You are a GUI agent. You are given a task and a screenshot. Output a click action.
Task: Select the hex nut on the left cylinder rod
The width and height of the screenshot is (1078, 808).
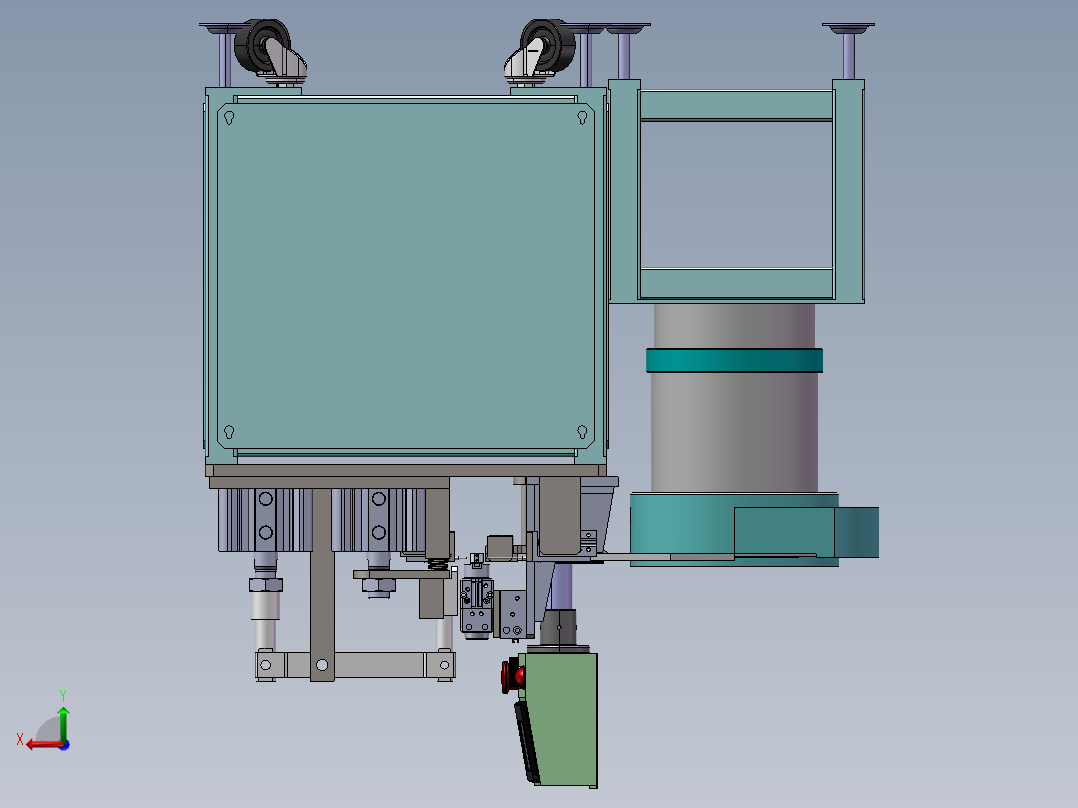265,585
